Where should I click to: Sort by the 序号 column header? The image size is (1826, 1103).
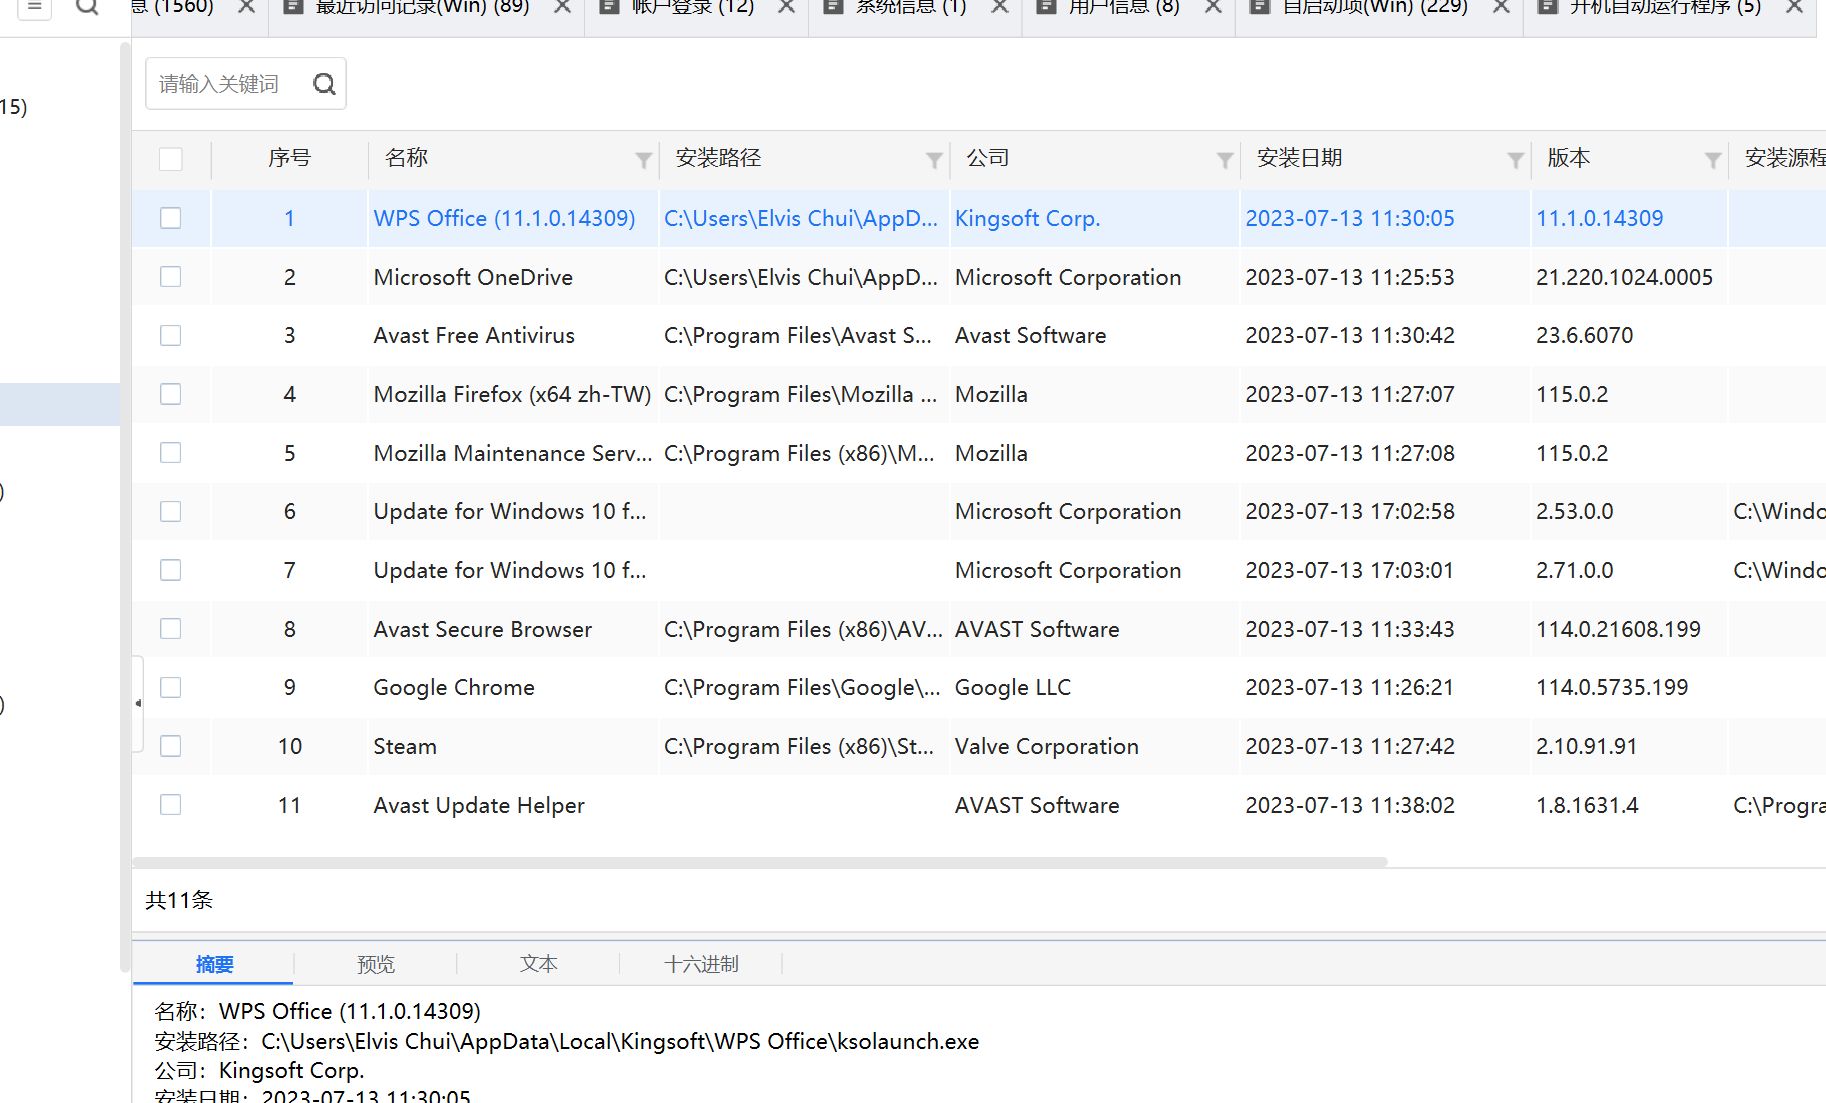289,159
